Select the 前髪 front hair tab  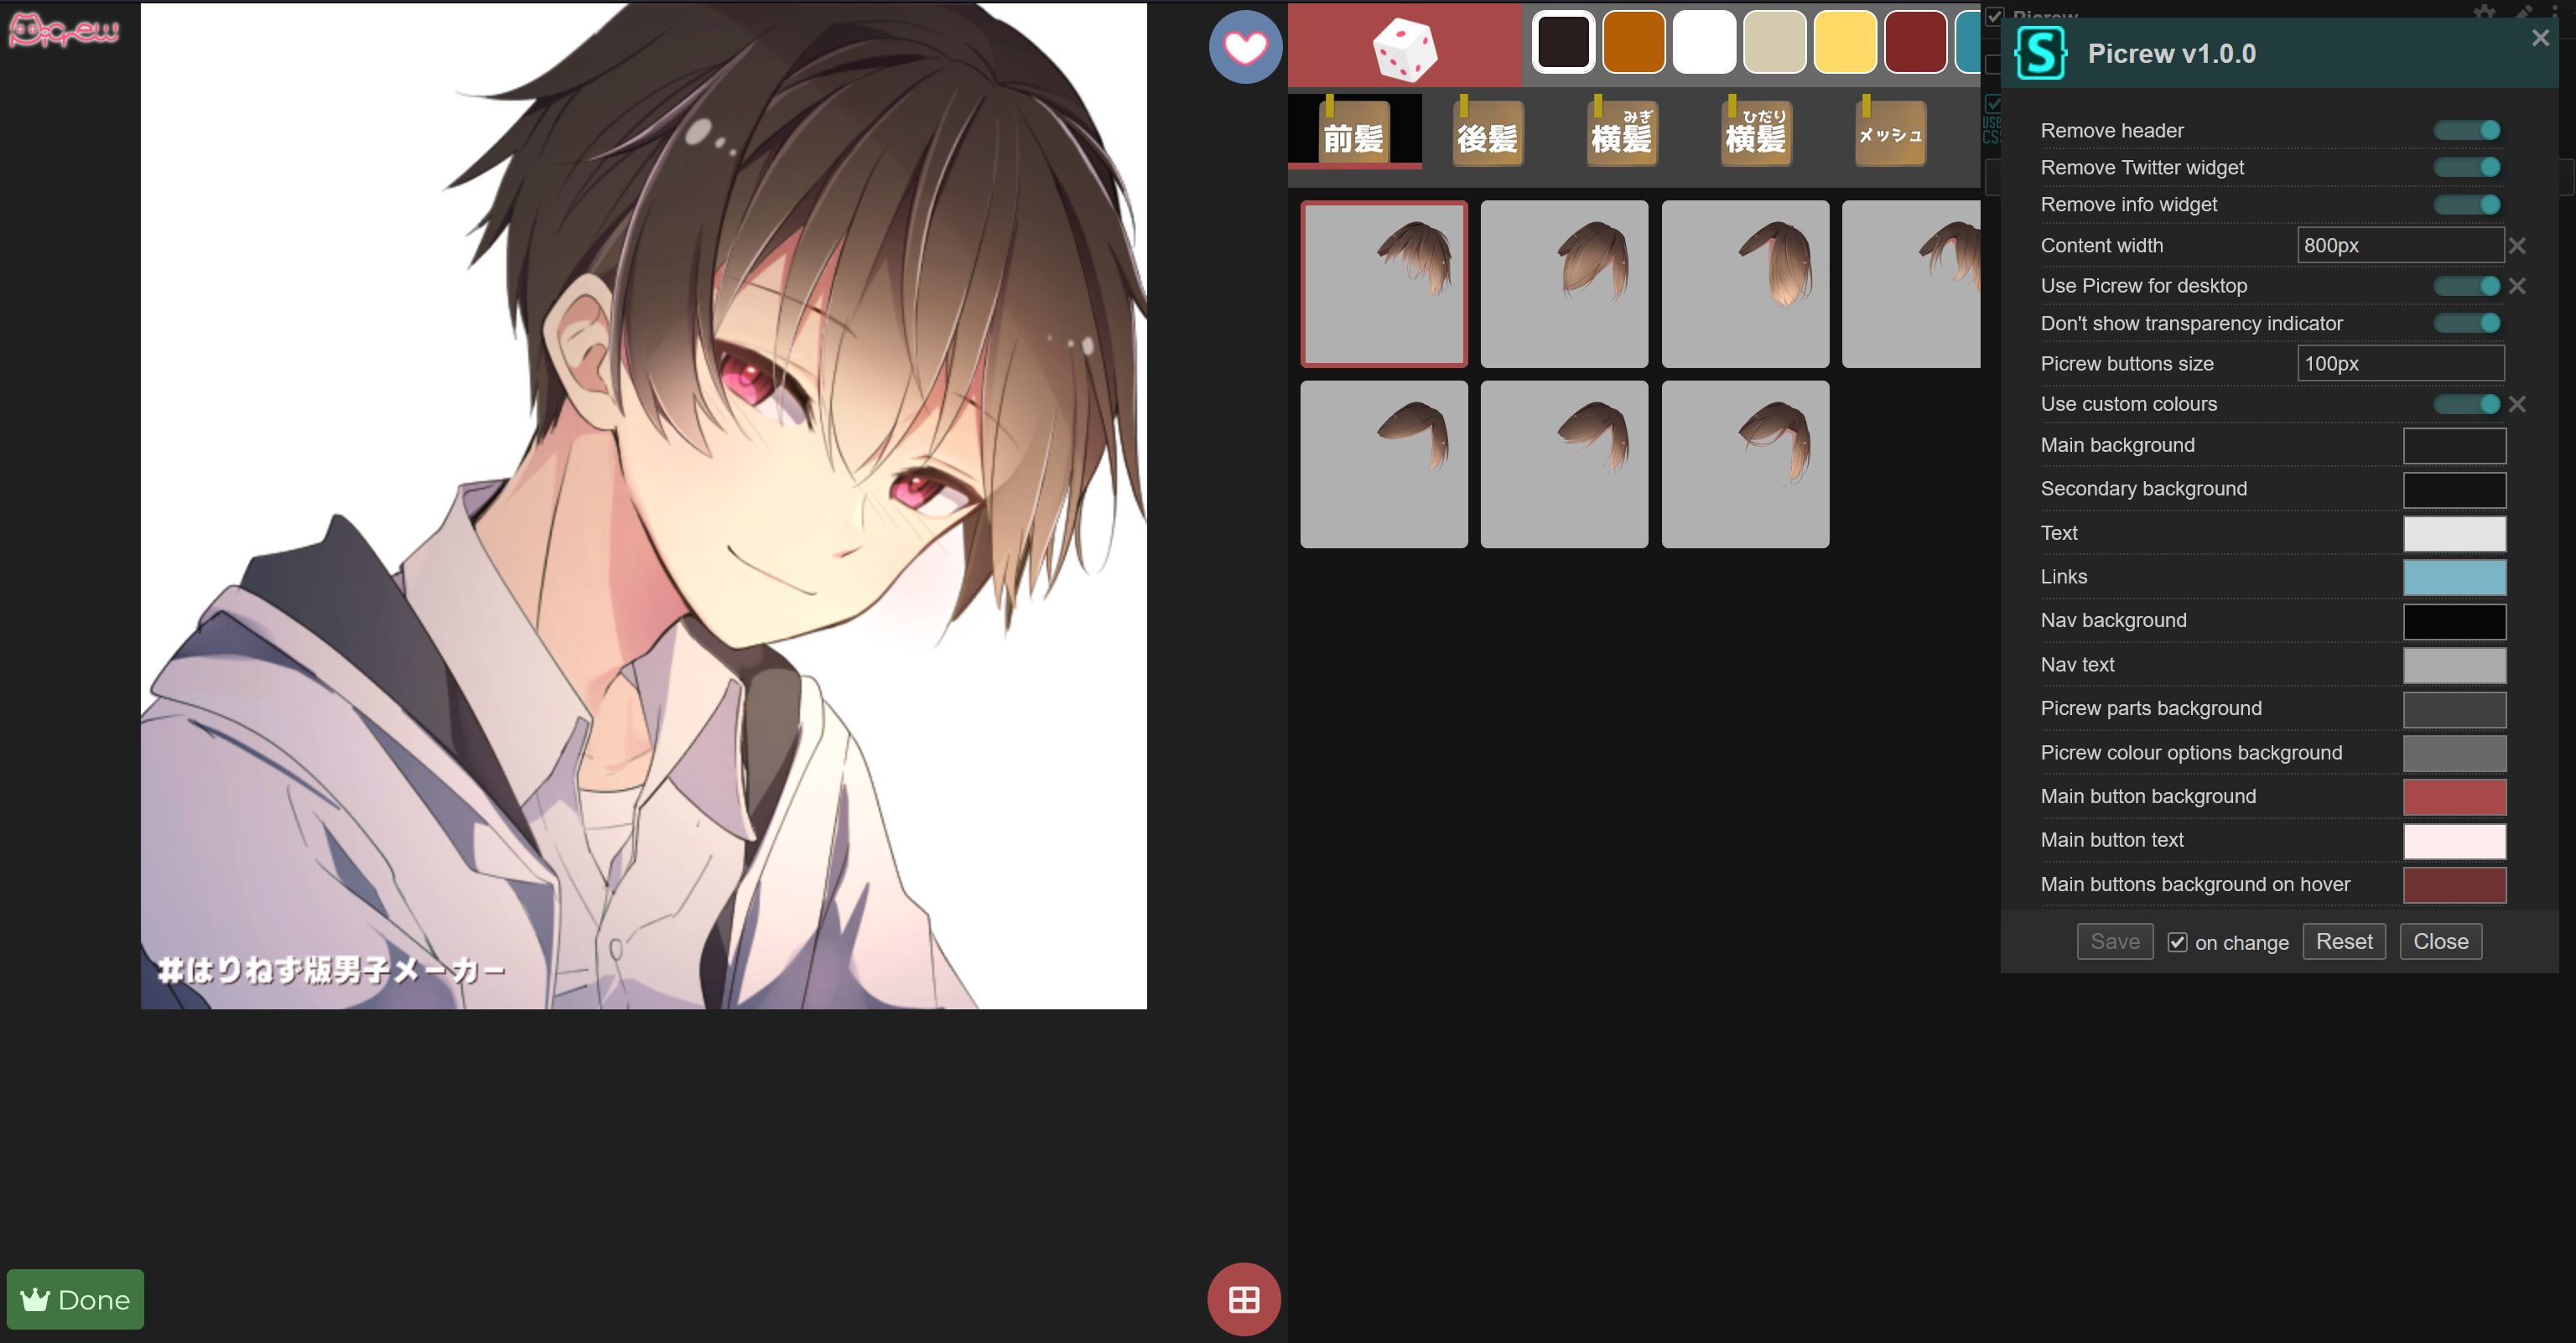point(1354,132)
